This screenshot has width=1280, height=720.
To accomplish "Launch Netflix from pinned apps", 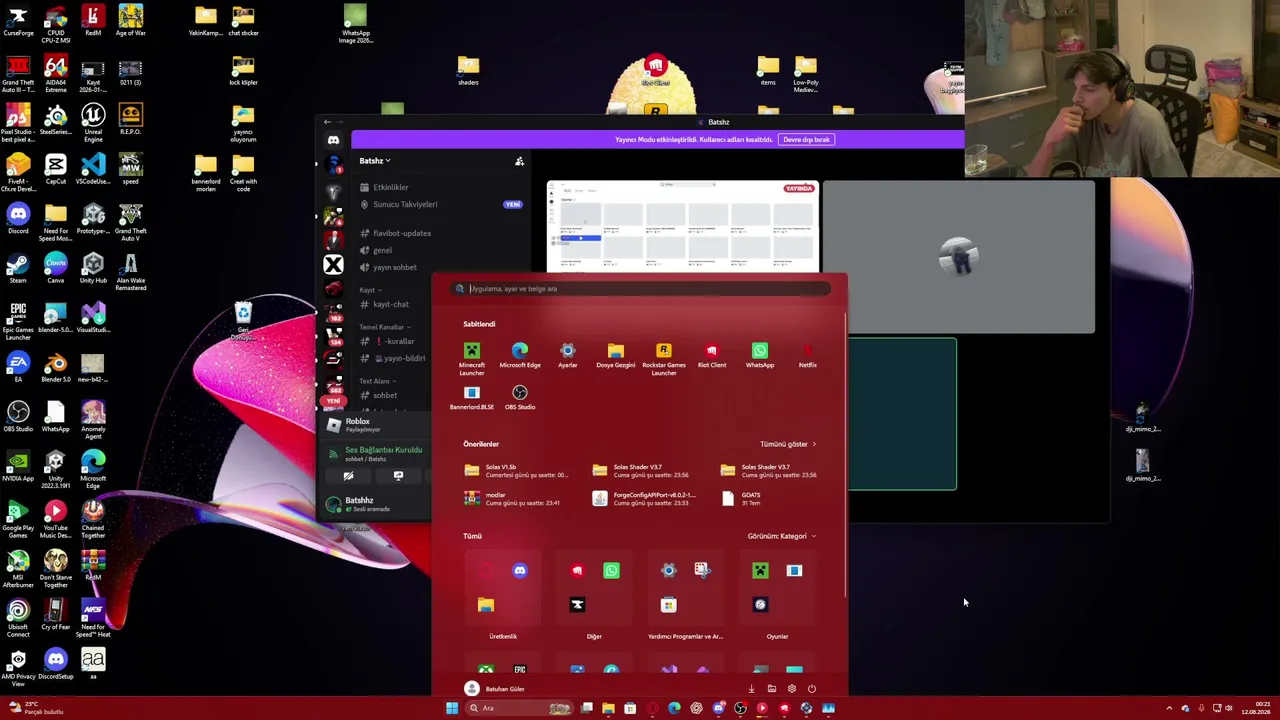I will pos(808,355).
